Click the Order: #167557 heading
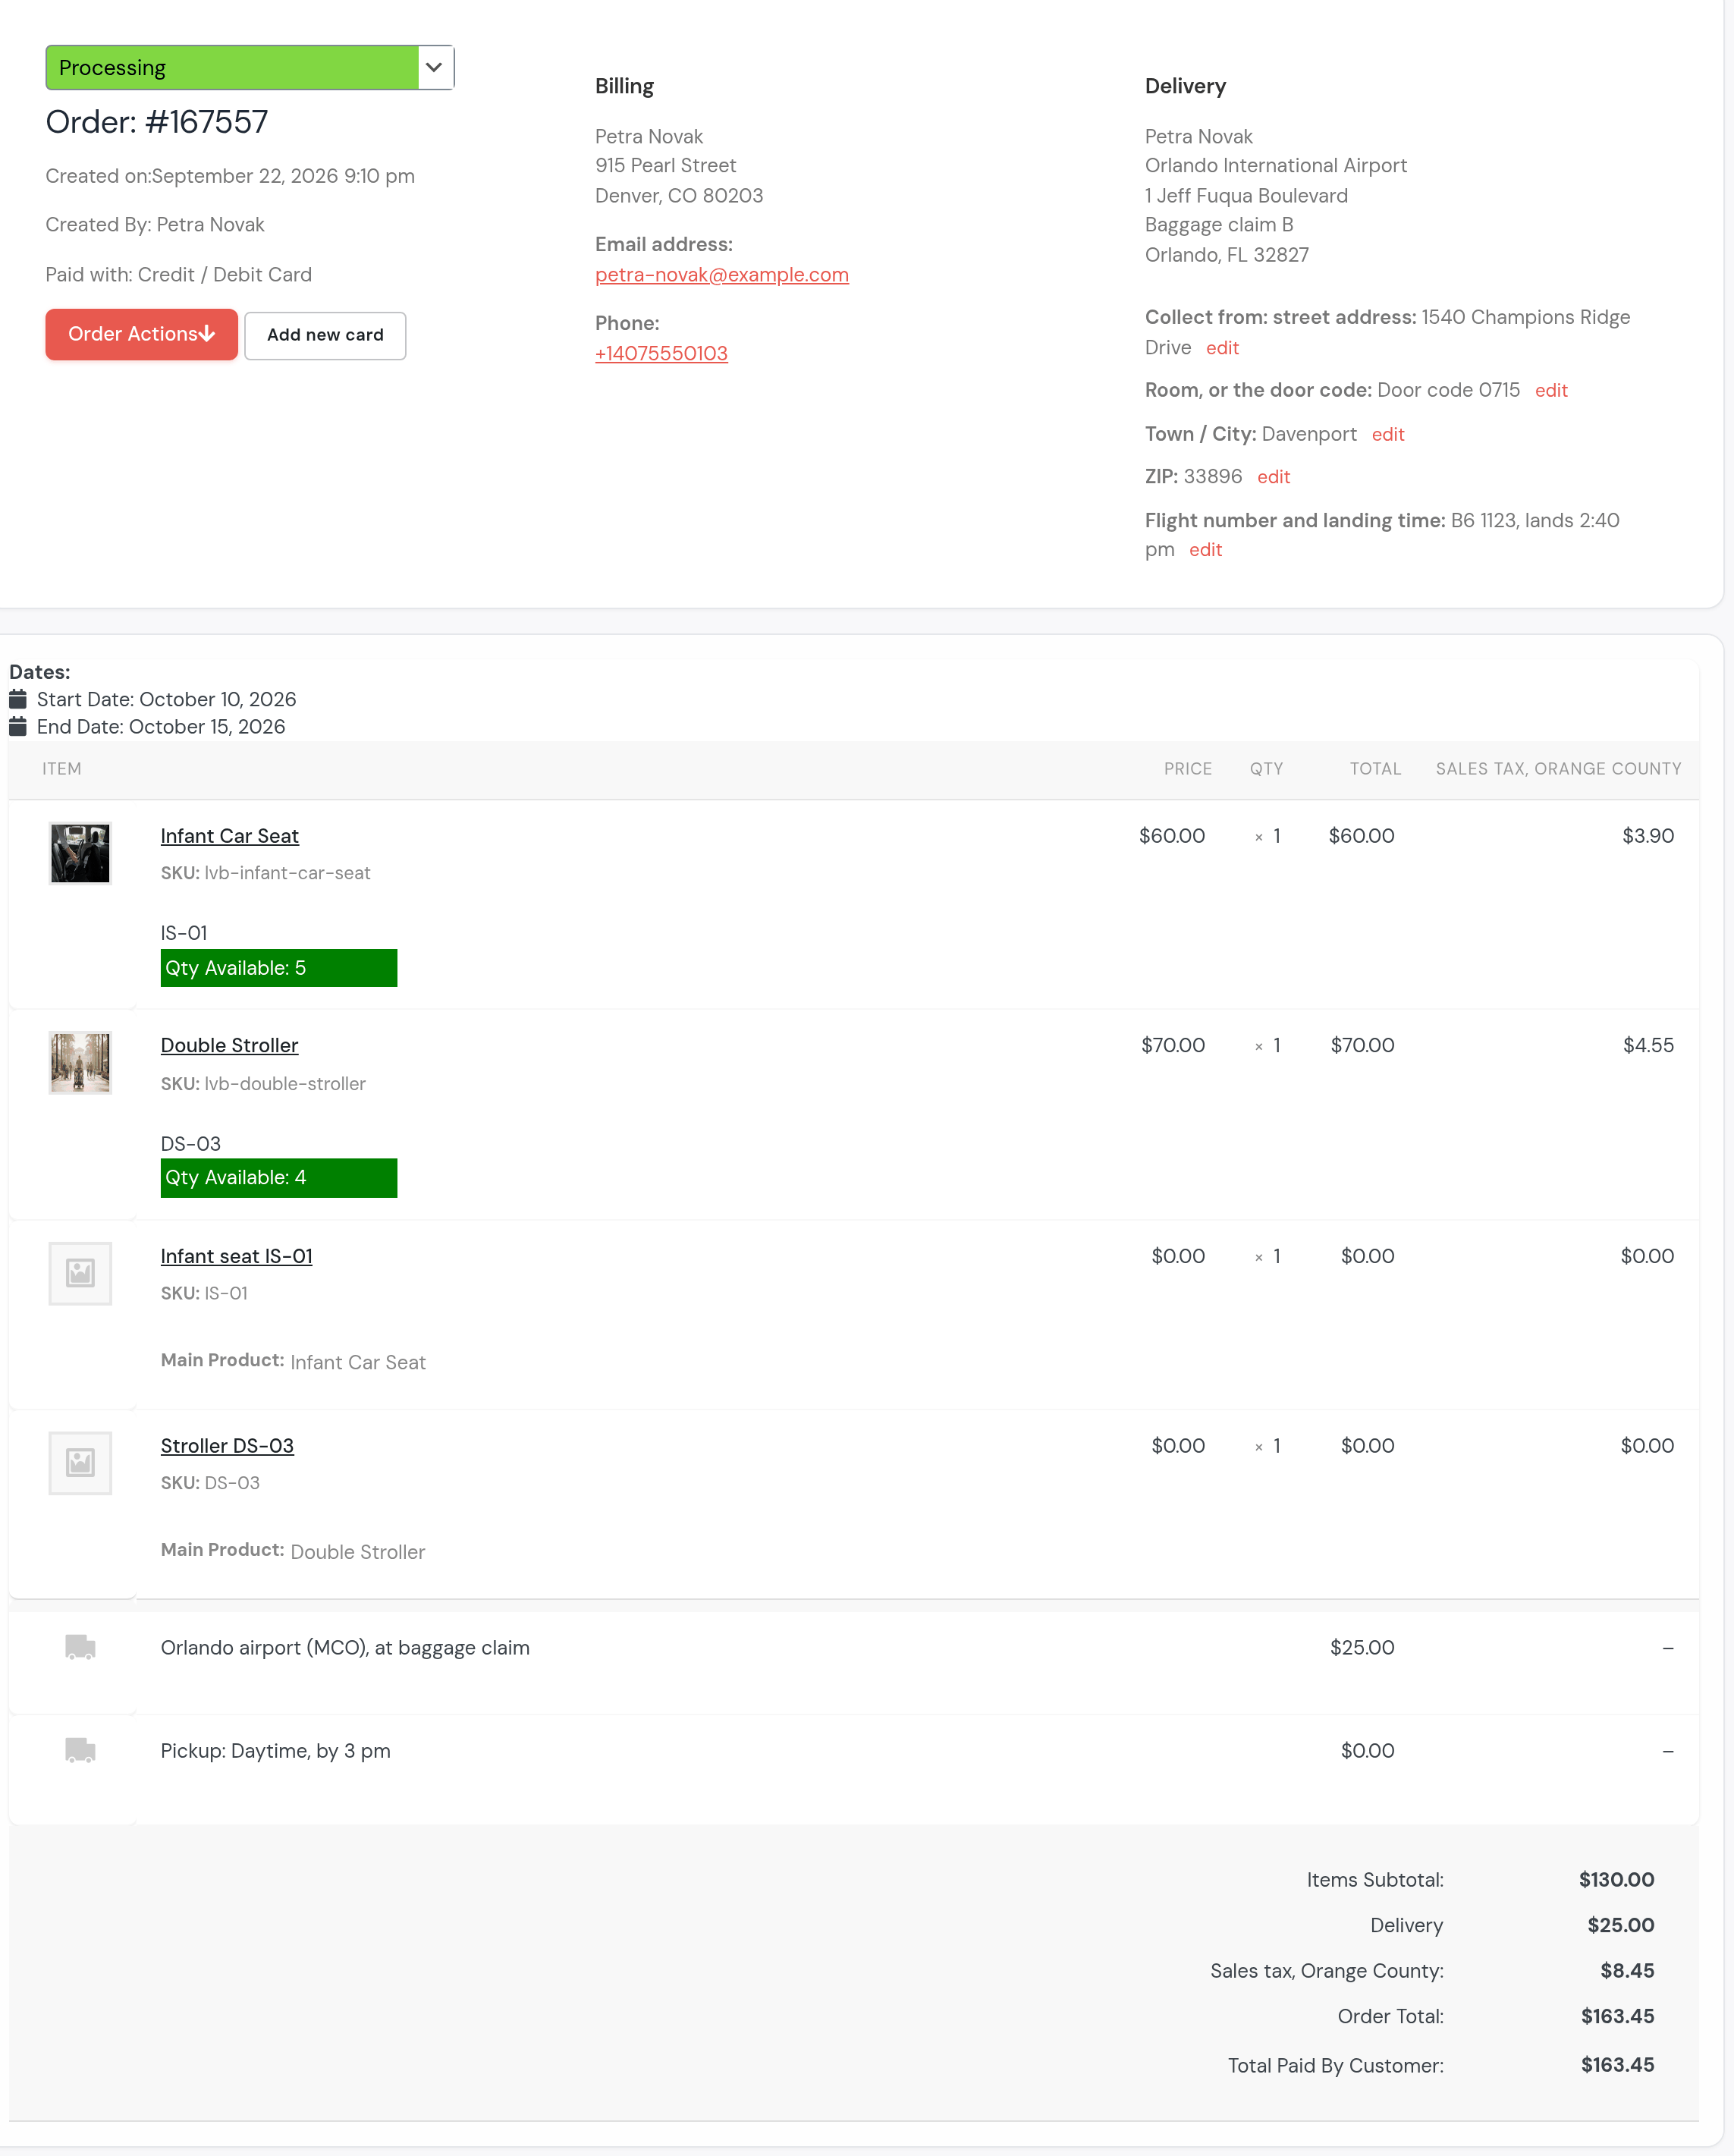Viewport: 1734px width, 2156px height. 157,122
